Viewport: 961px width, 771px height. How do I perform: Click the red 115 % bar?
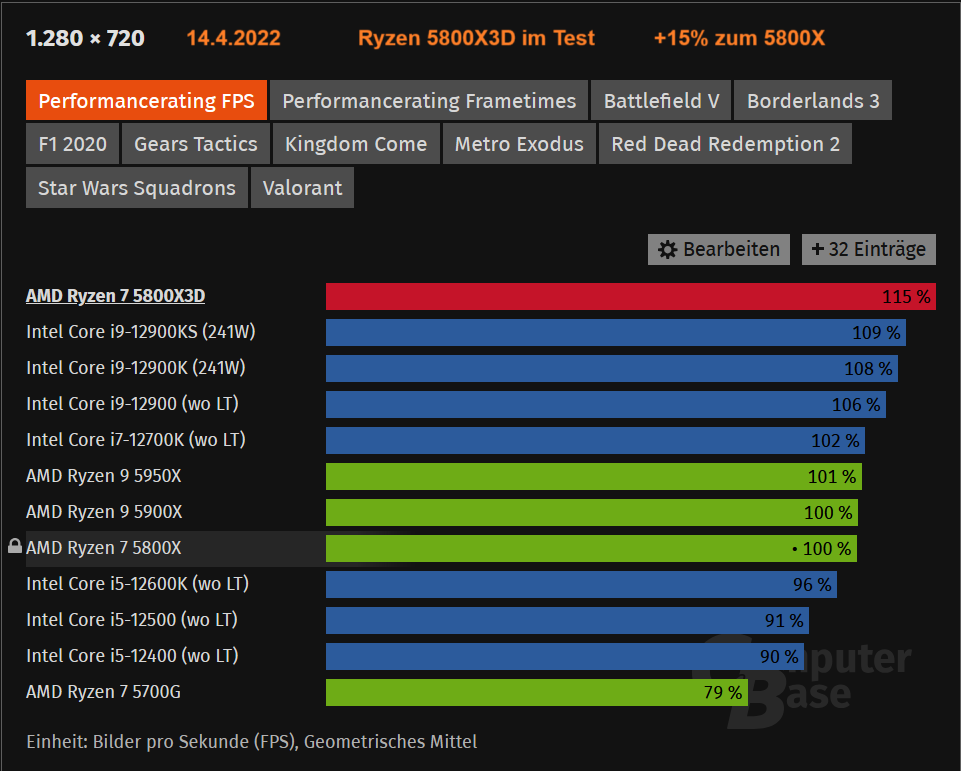pos(631,297)
